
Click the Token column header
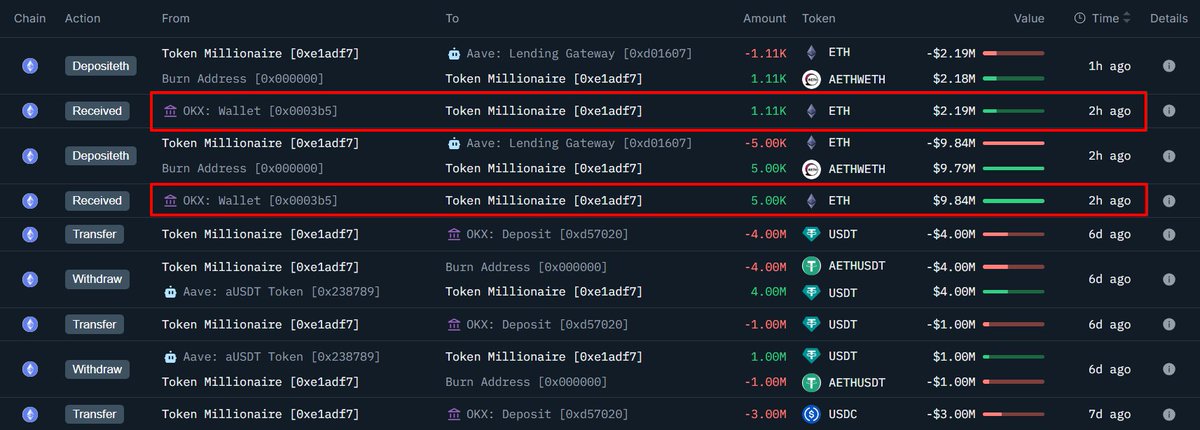818,18
